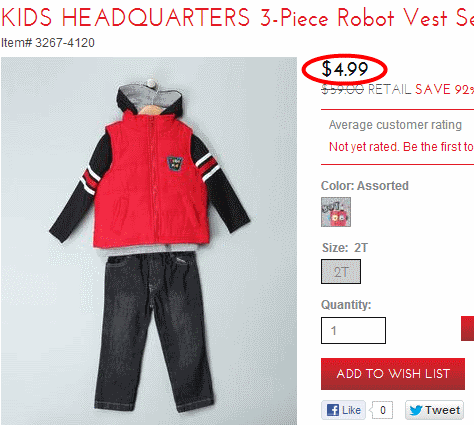
Task: Click the Twitter bird Tweet button
Action: [x=434, y=410]
